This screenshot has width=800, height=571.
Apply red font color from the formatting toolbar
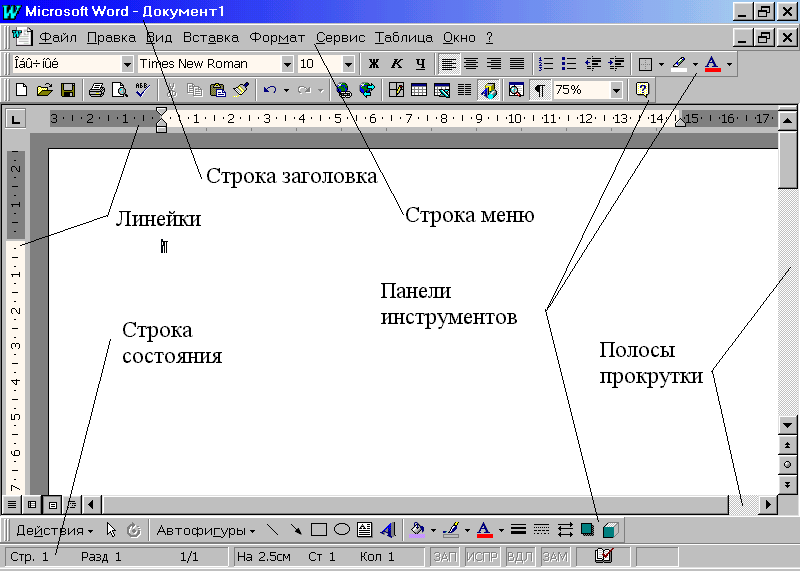click(x=713, y=64)
